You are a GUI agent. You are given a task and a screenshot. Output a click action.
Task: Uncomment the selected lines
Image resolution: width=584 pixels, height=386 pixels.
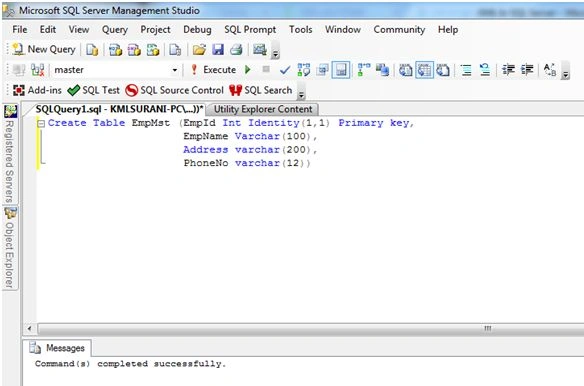485,70
